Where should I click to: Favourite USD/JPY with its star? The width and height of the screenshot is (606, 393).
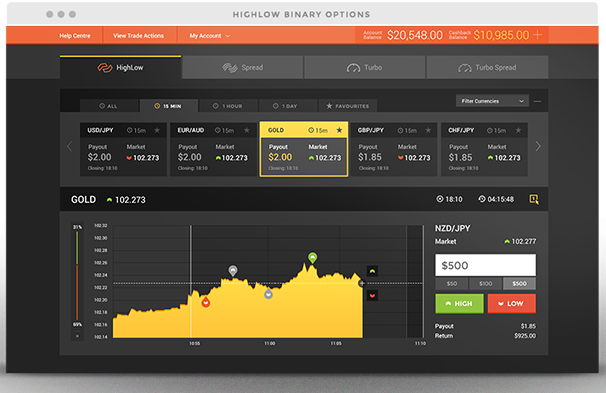(157, 130)
